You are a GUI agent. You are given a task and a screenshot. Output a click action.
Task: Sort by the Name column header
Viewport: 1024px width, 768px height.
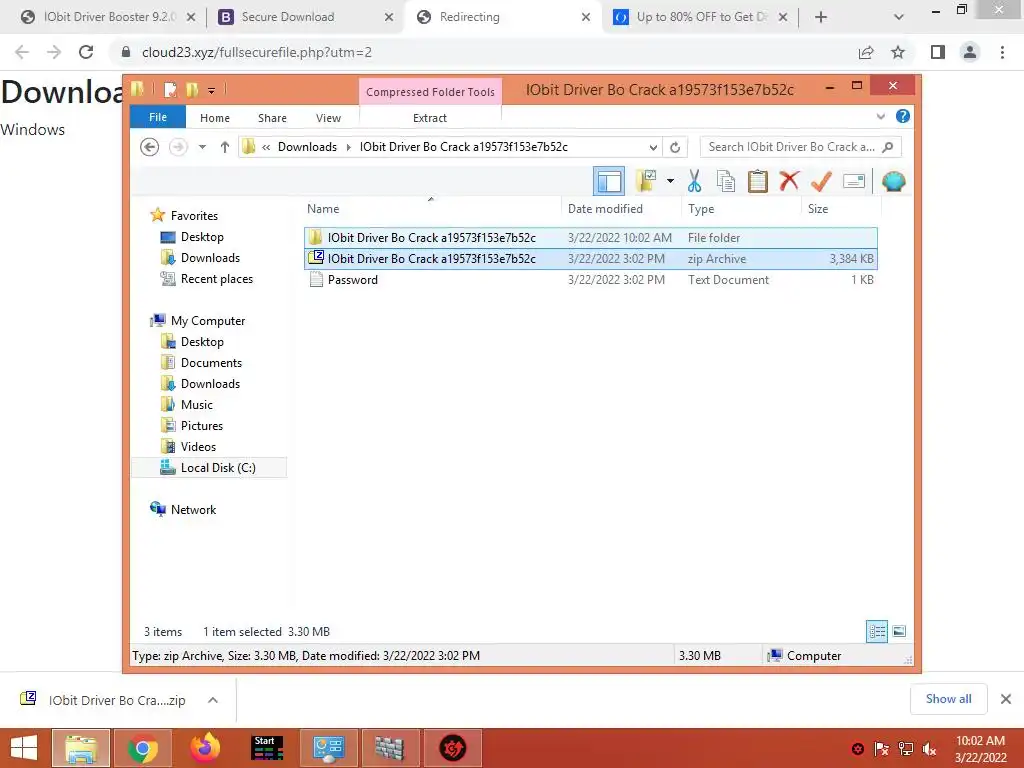431,208
